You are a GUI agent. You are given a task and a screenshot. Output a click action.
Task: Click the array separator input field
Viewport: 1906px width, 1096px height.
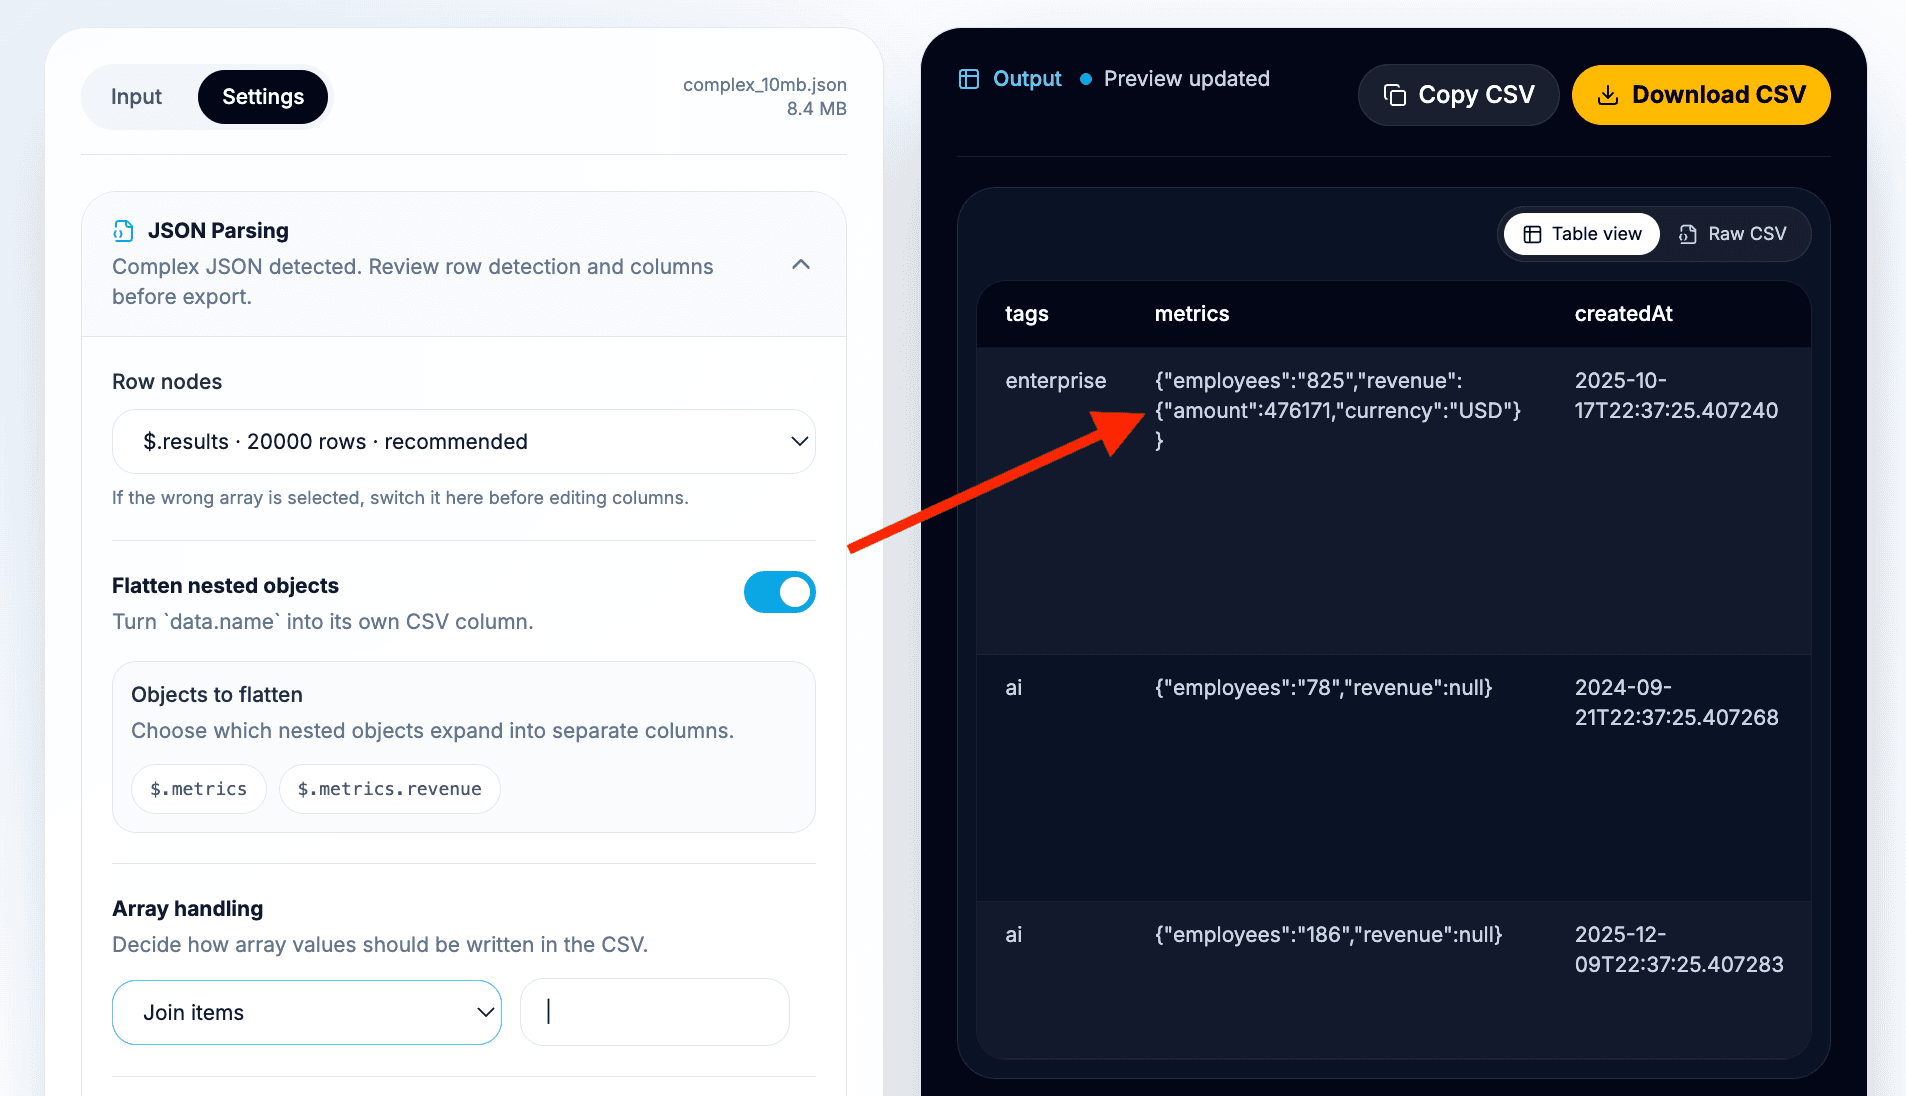655,1012
